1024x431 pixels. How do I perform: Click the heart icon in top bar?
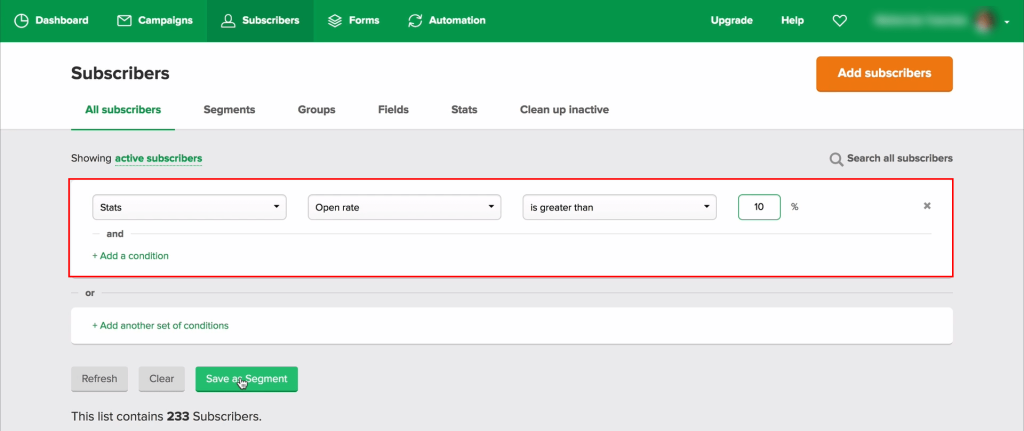click(840, 20)
